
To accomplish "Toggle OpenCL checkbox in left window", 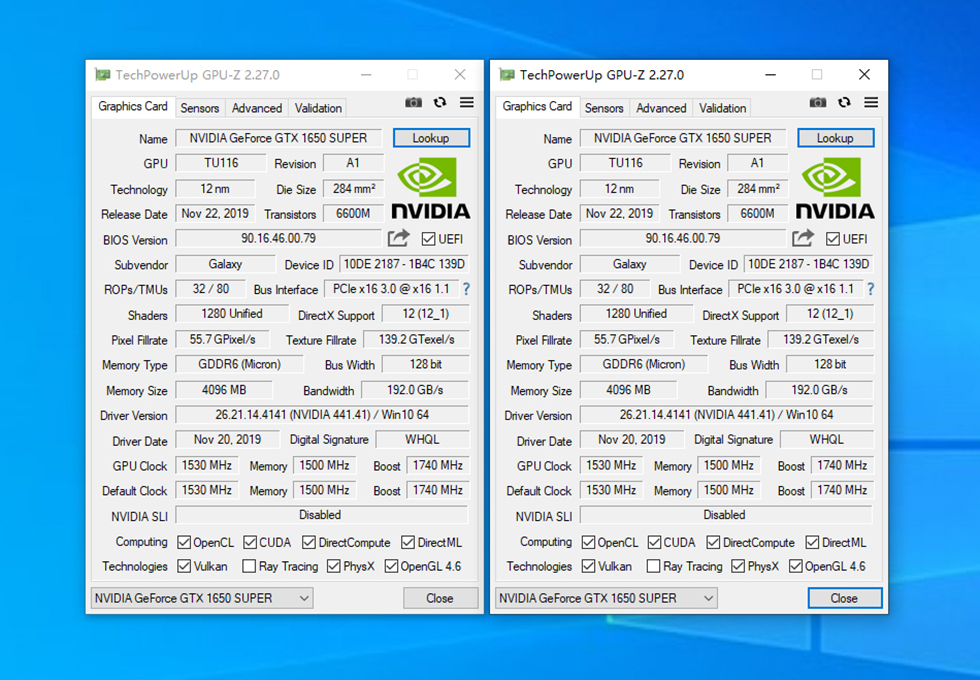I will pyautogui.click(x=184, y=542).
